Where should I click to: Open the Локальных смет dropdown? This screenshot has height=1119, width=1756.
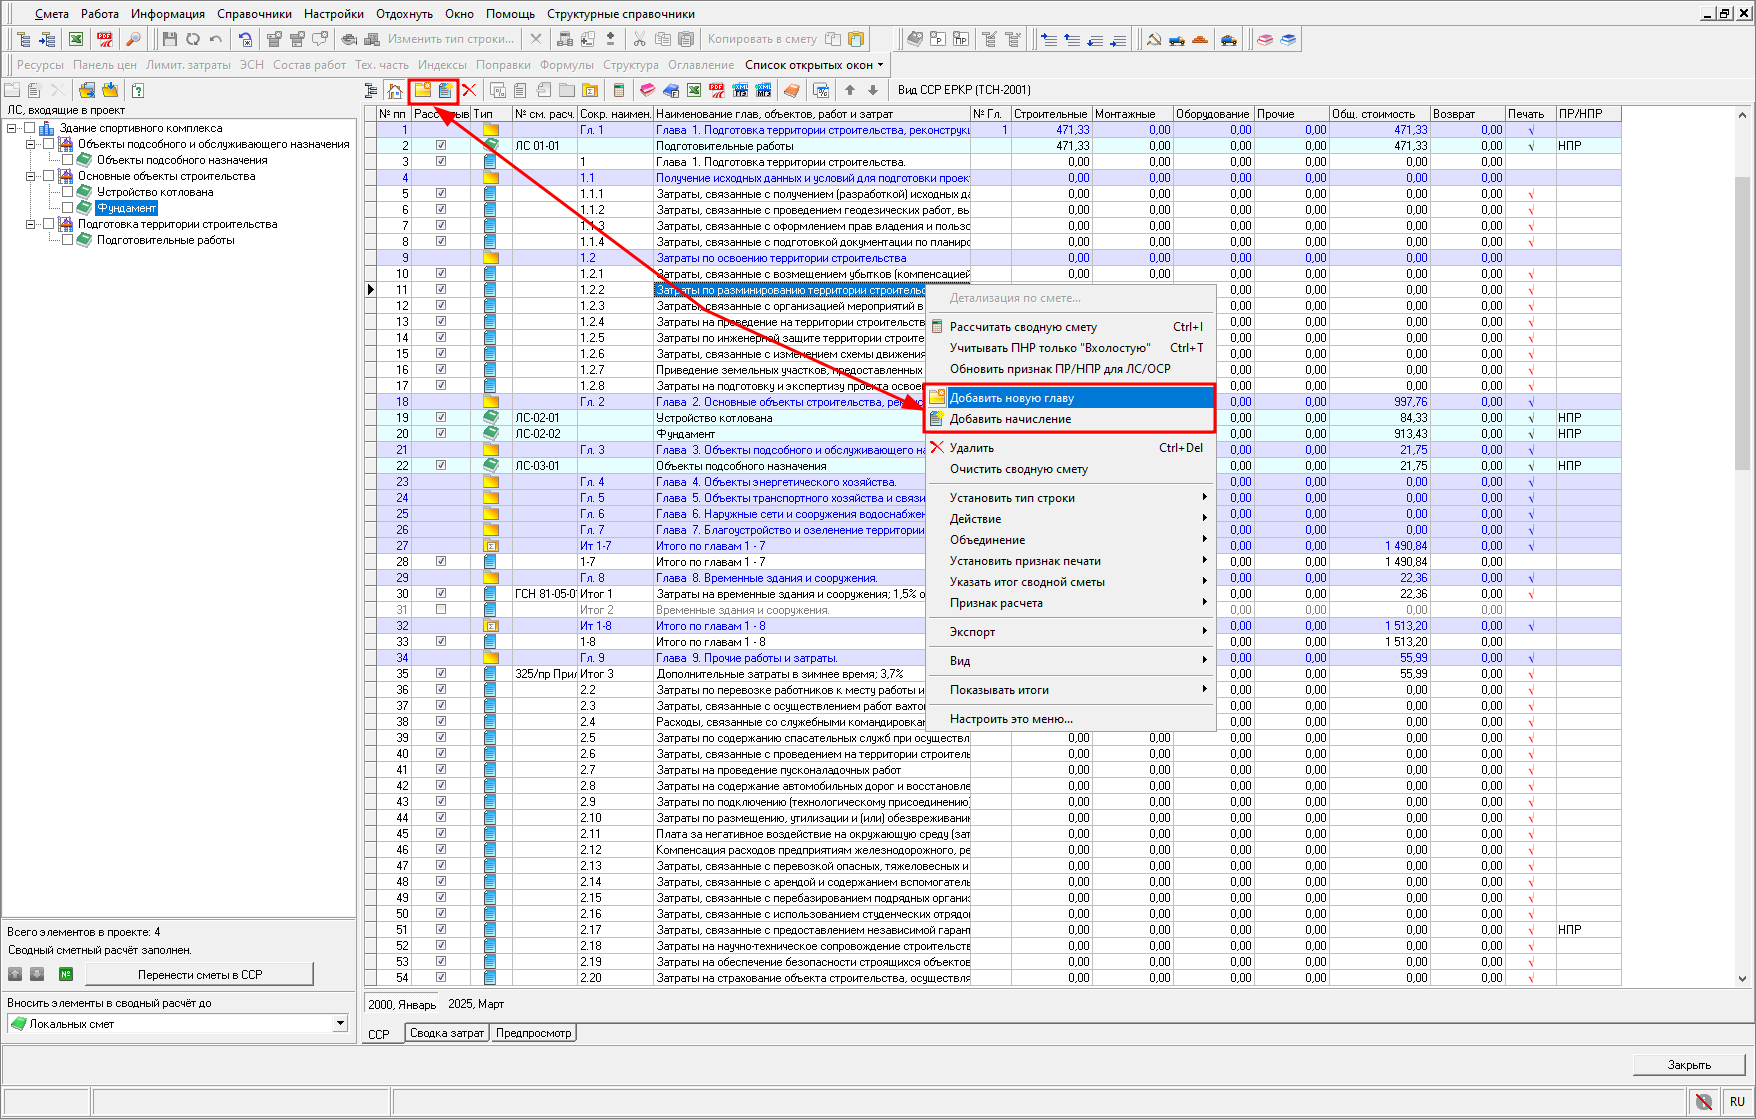click(340, 1023)
